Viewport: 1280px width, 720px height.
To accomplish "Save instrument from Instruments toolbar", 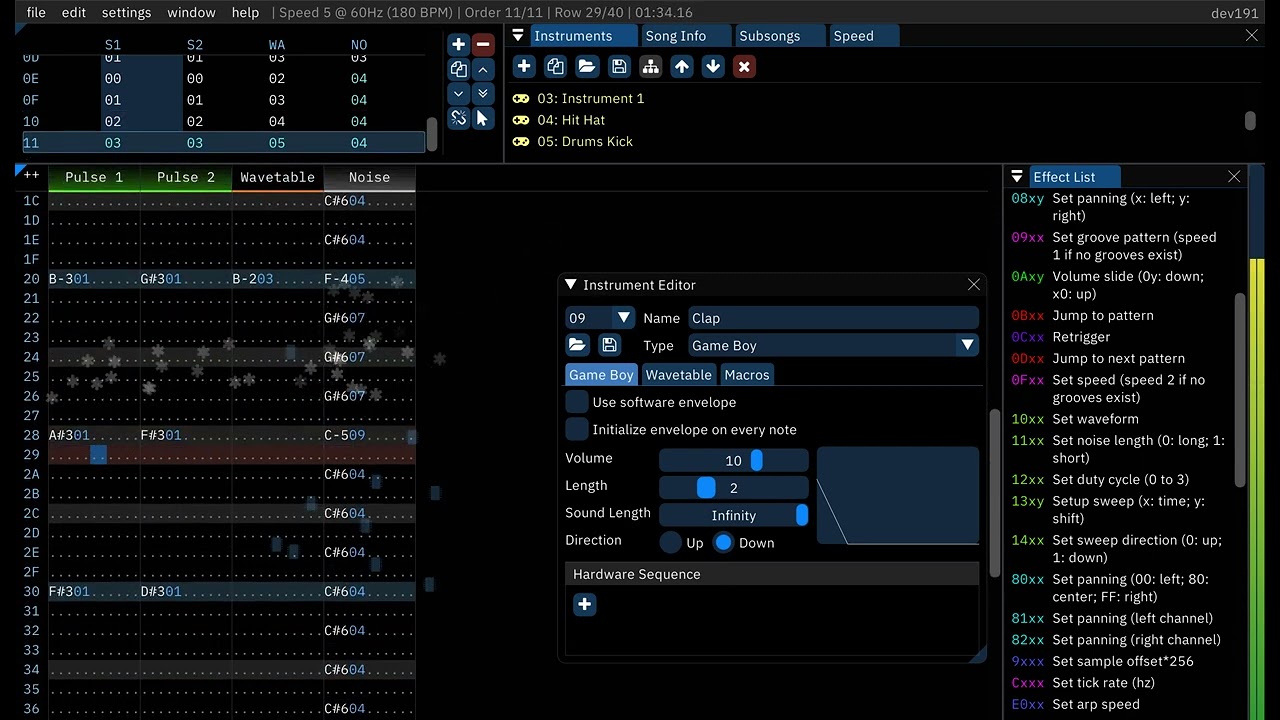I will 619,67.
